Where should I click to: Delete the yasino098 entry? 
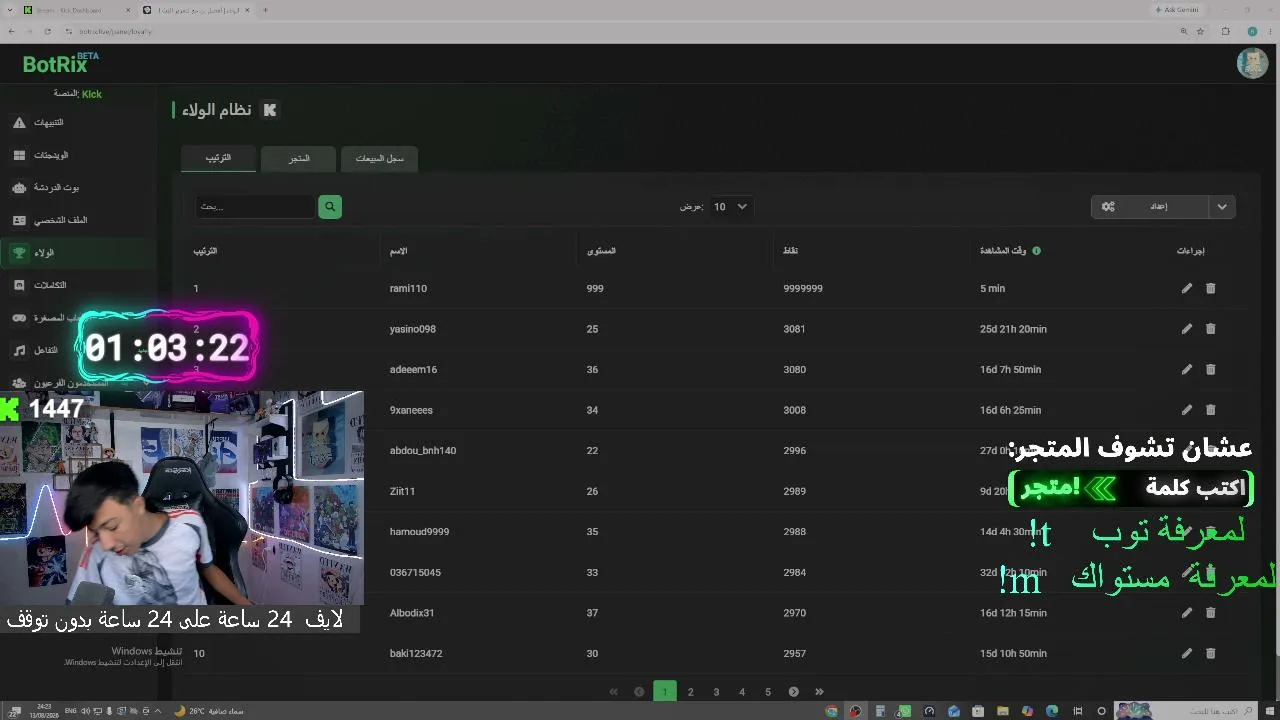pyautogui.click(x=1210, y=328)
